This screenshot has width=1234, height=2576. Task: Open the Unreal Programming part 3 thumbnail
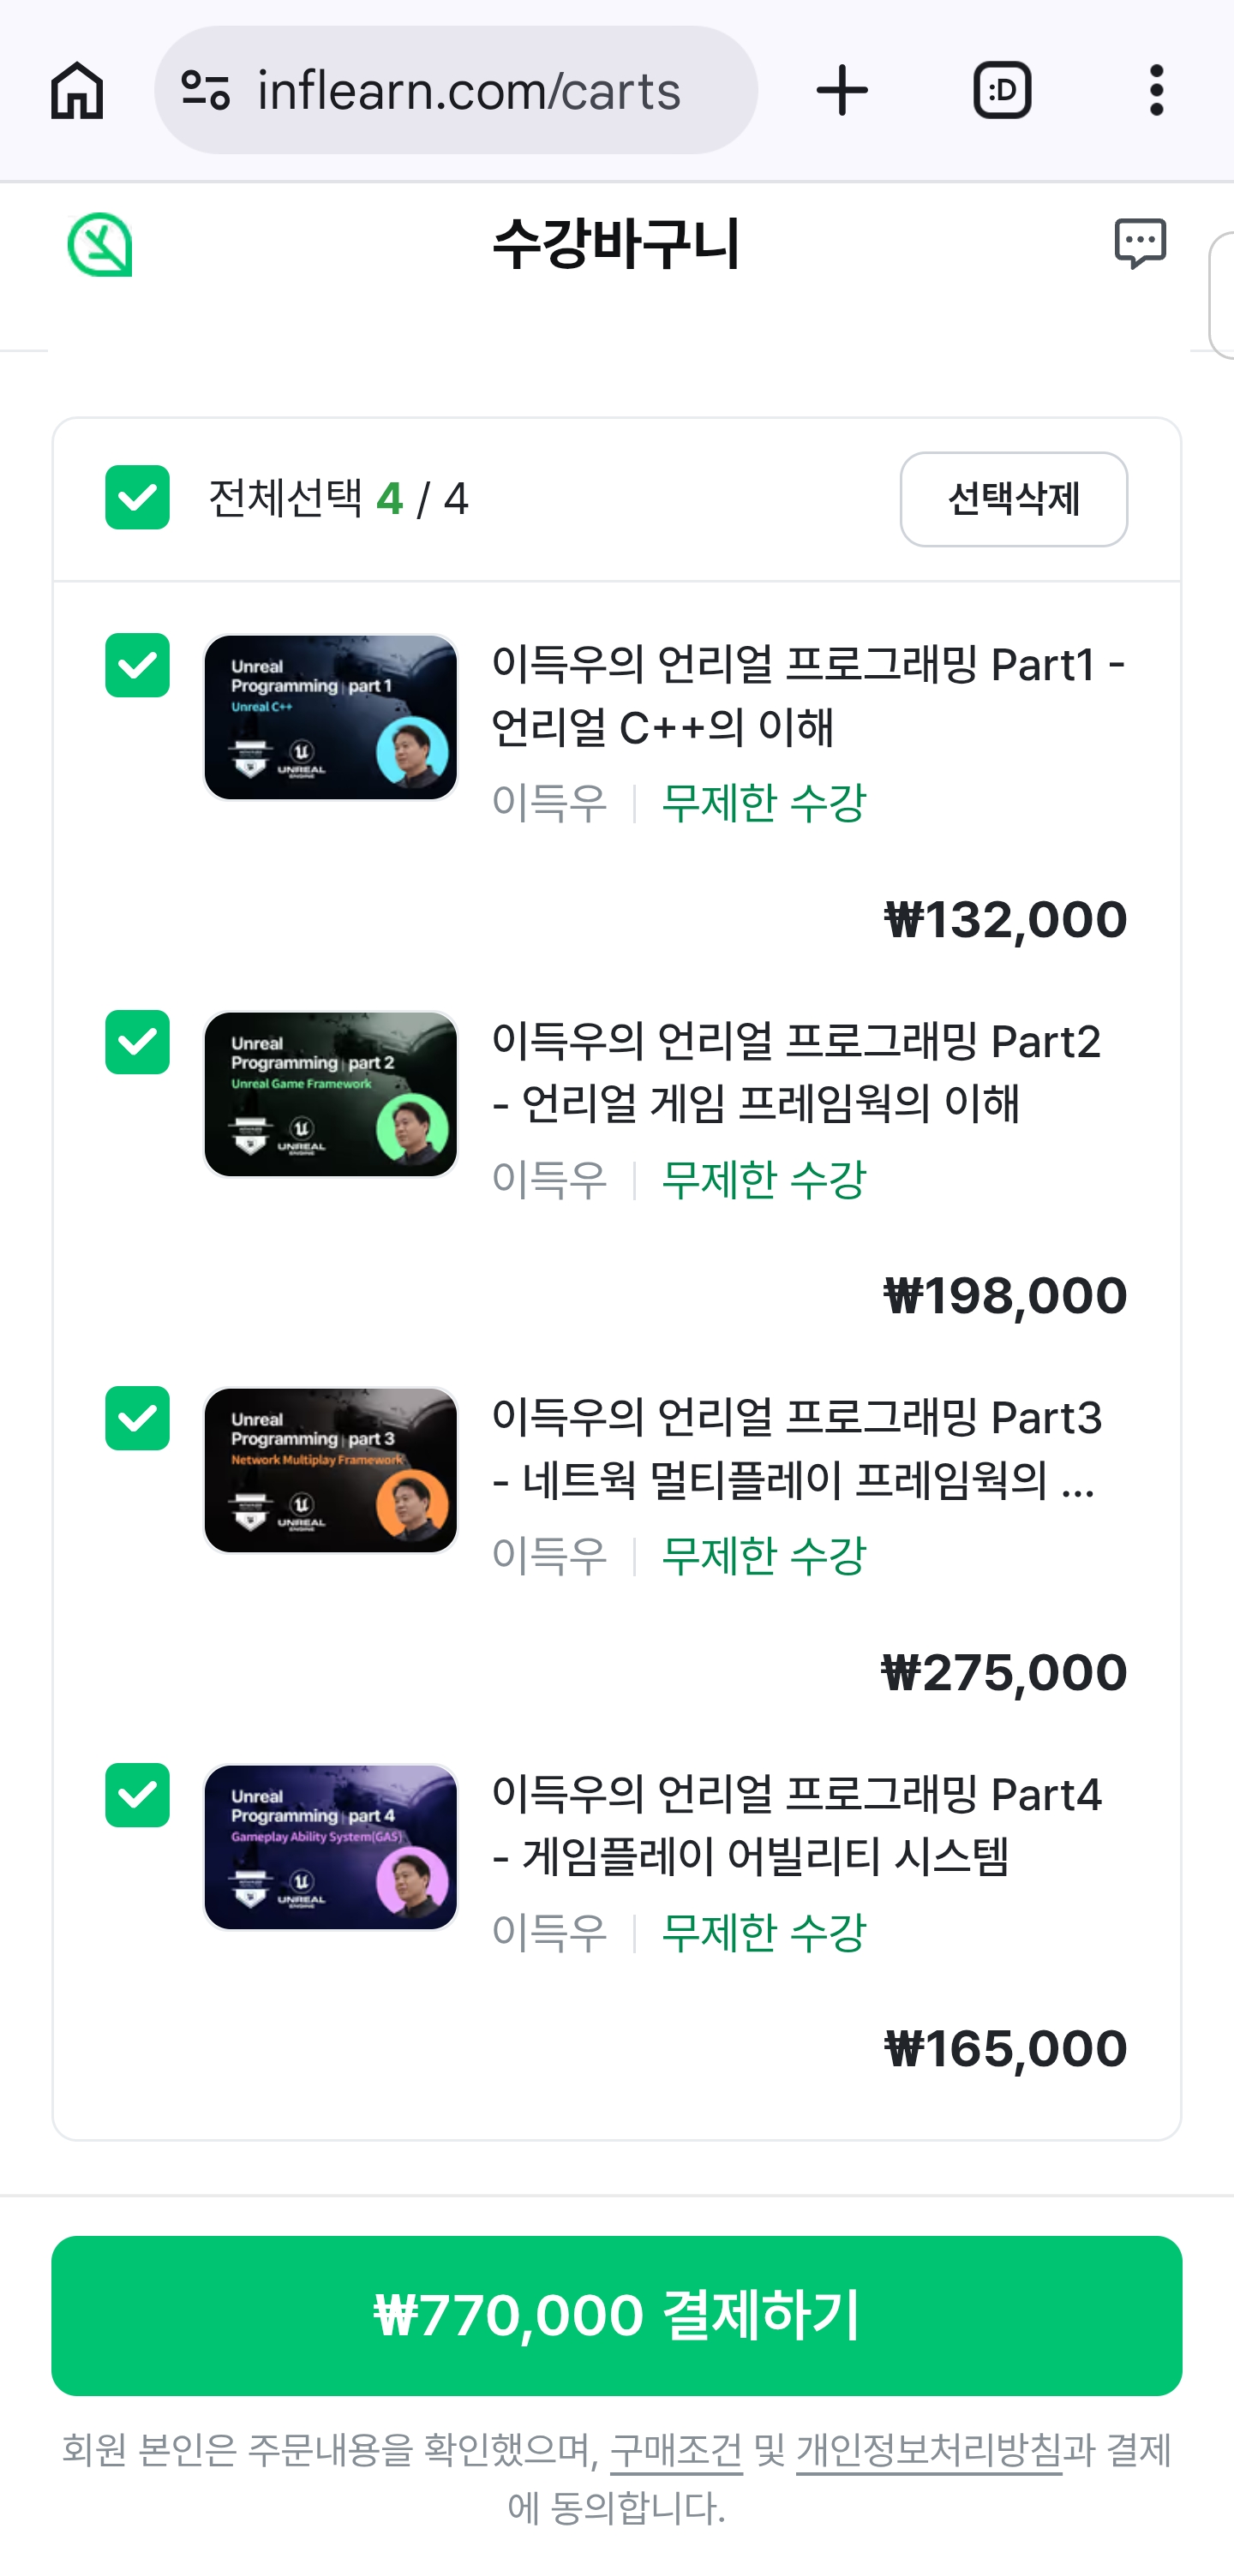[331, 1470]
